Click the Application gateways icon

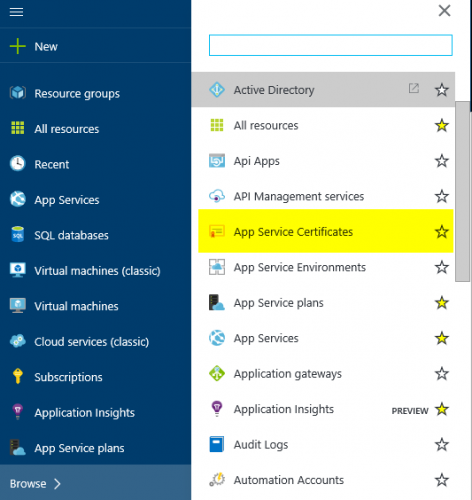(217, 373)
